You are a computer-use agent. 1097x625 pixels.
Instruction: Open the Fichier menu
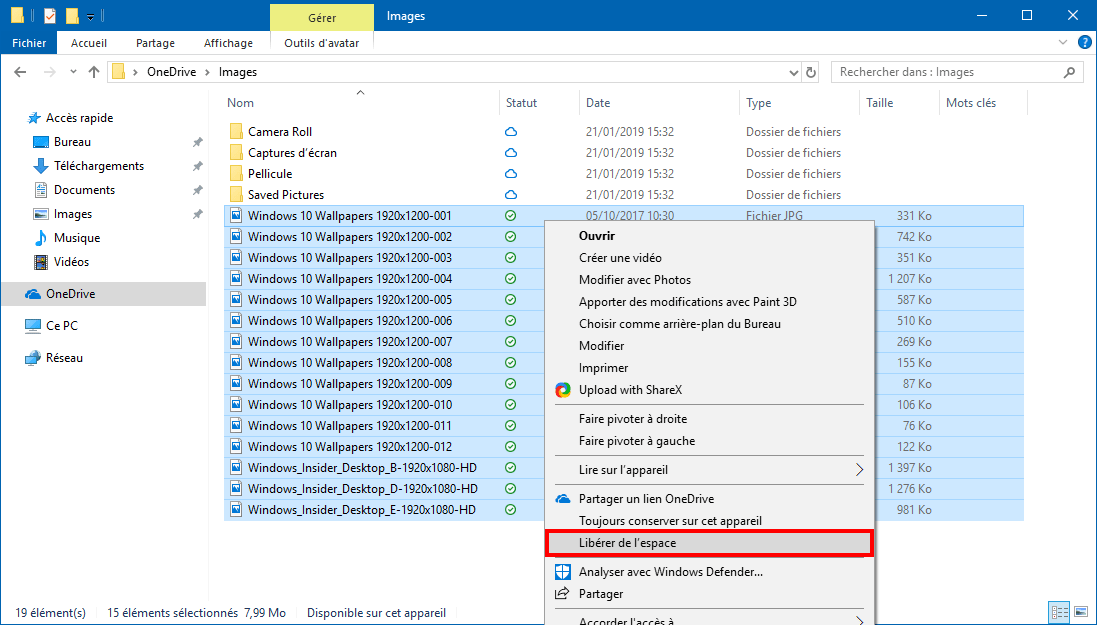tap(29, 43)
